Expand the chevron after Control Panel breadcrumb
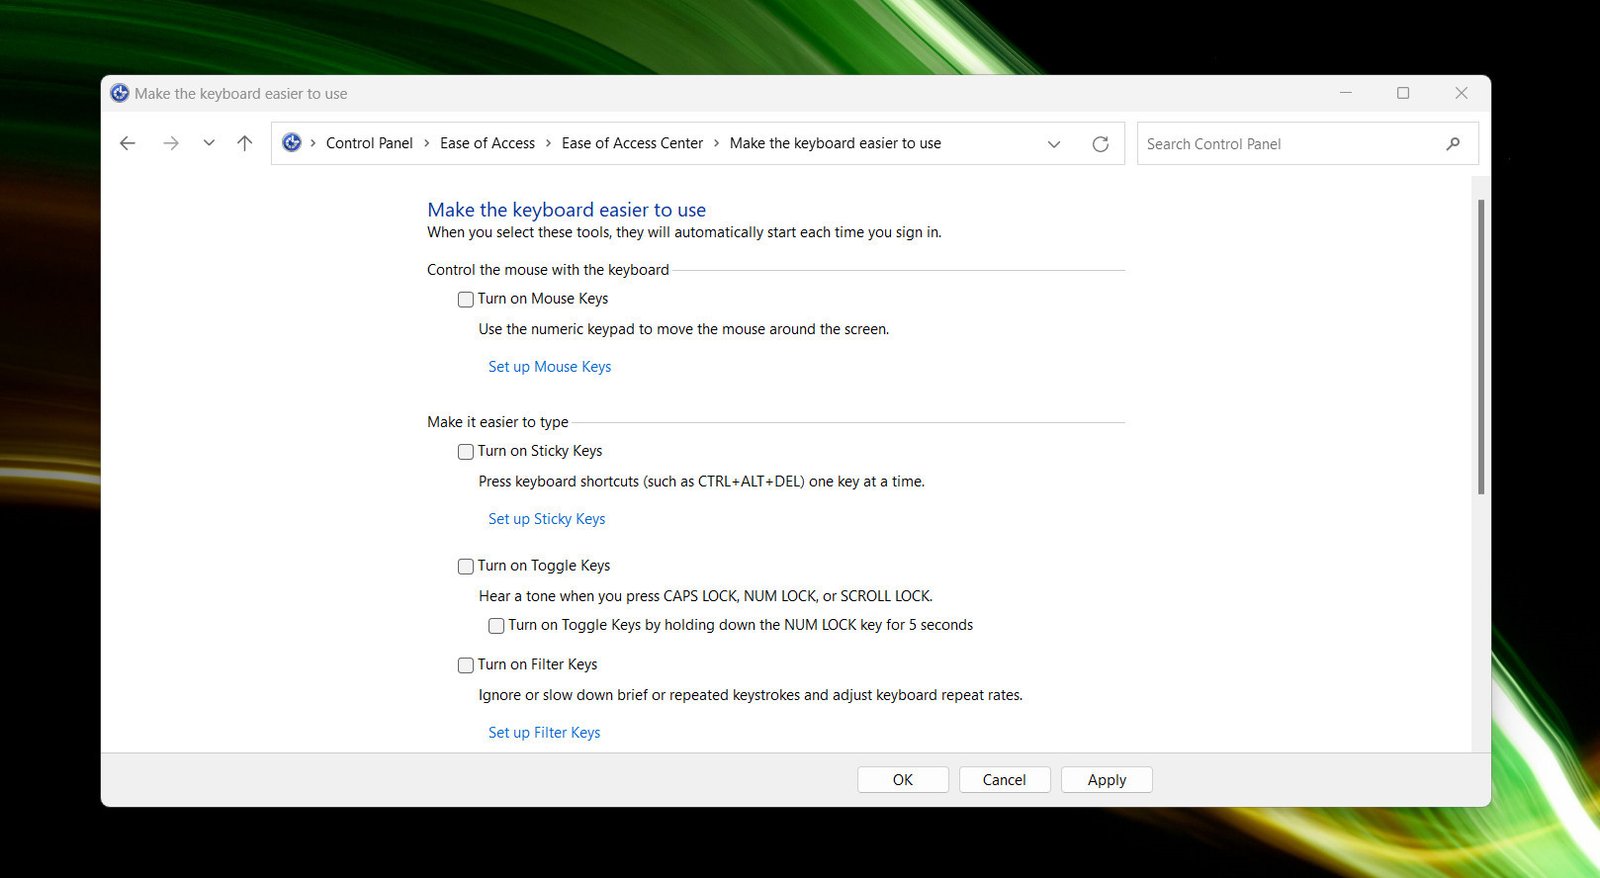The image size is (1600, 878). coord(427,143)
